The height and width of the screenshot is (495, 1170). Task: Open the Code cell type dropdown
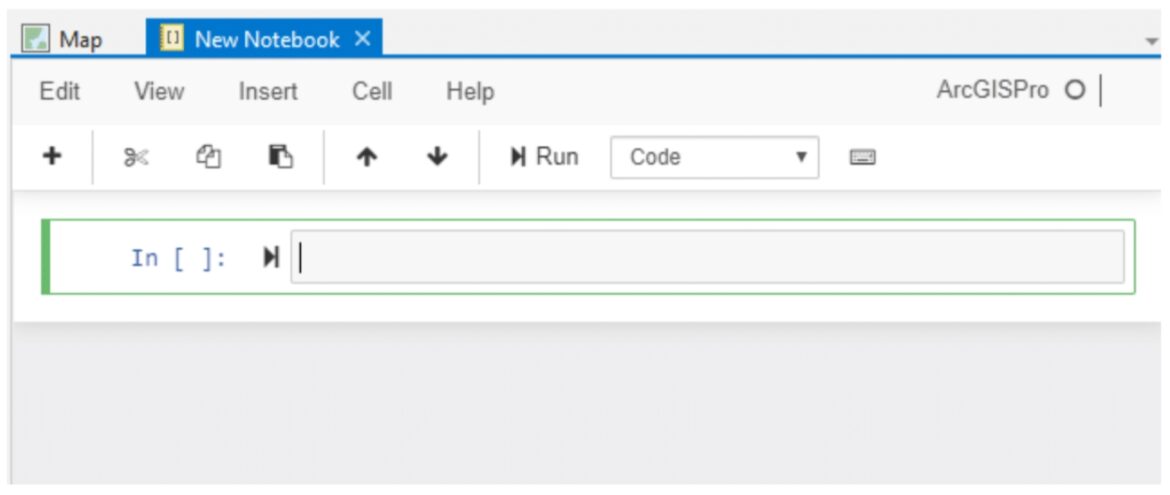point(714,158)
